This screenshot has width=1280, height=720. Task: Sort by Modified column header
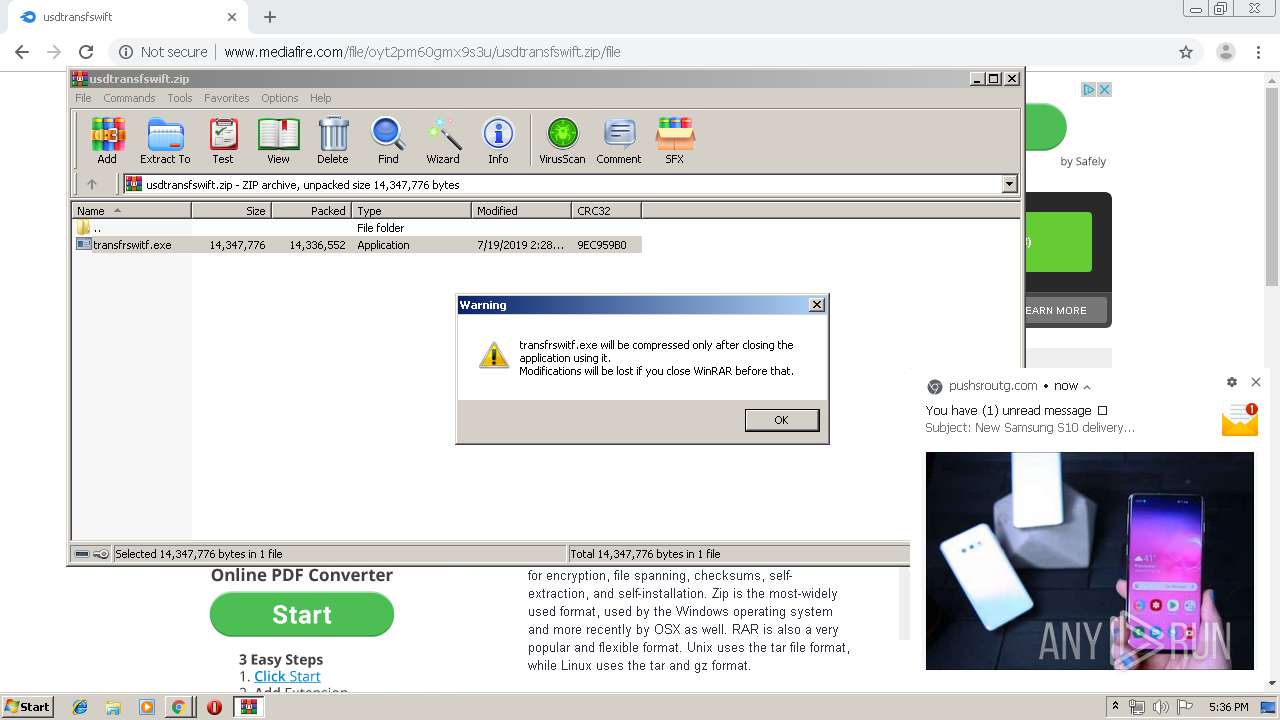521,211
